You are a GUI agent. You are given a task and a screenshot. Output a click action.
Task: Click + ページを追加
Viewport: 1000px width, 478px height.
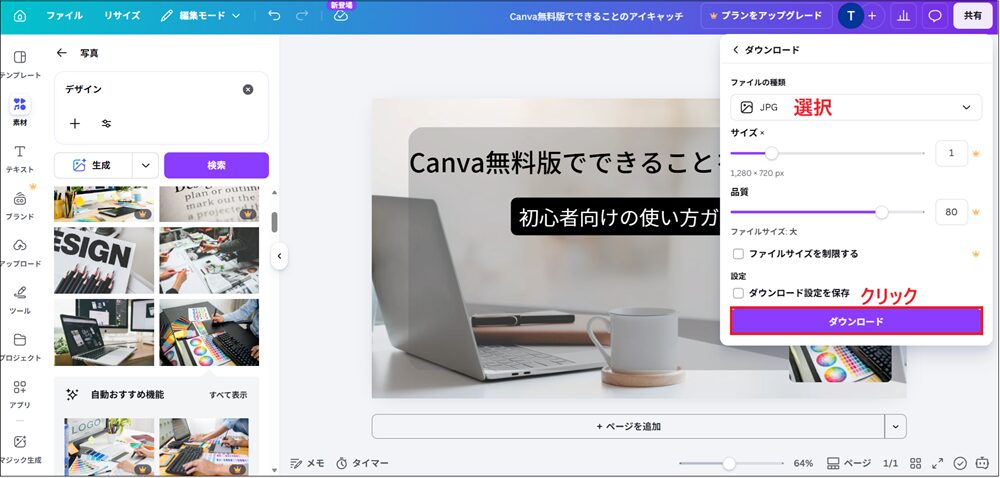tap(628, 426)
